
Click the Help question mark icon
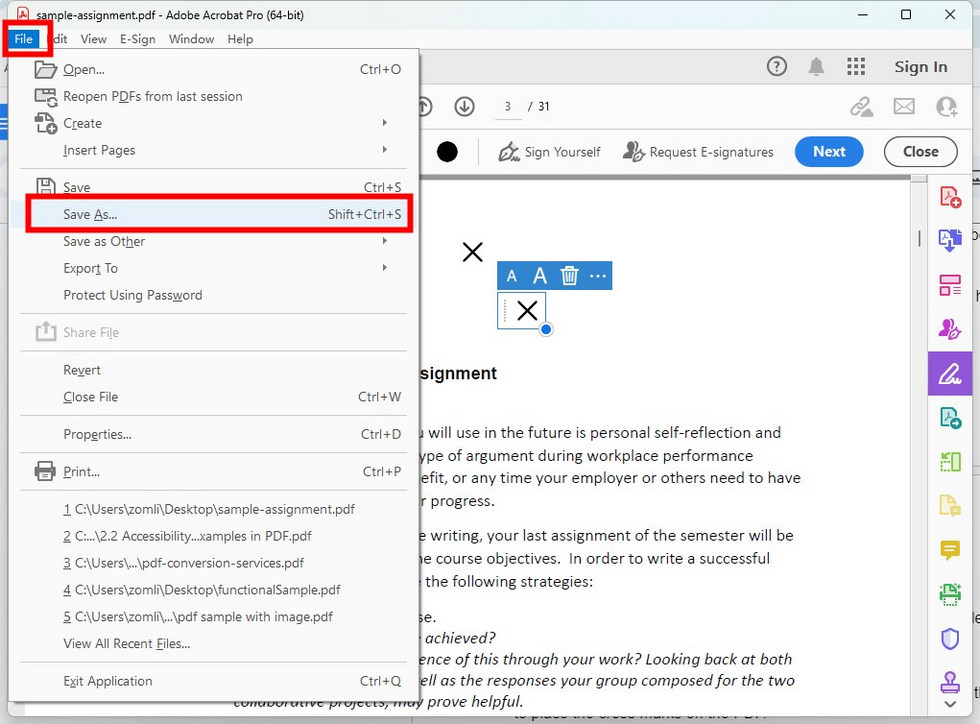point(776,66)
